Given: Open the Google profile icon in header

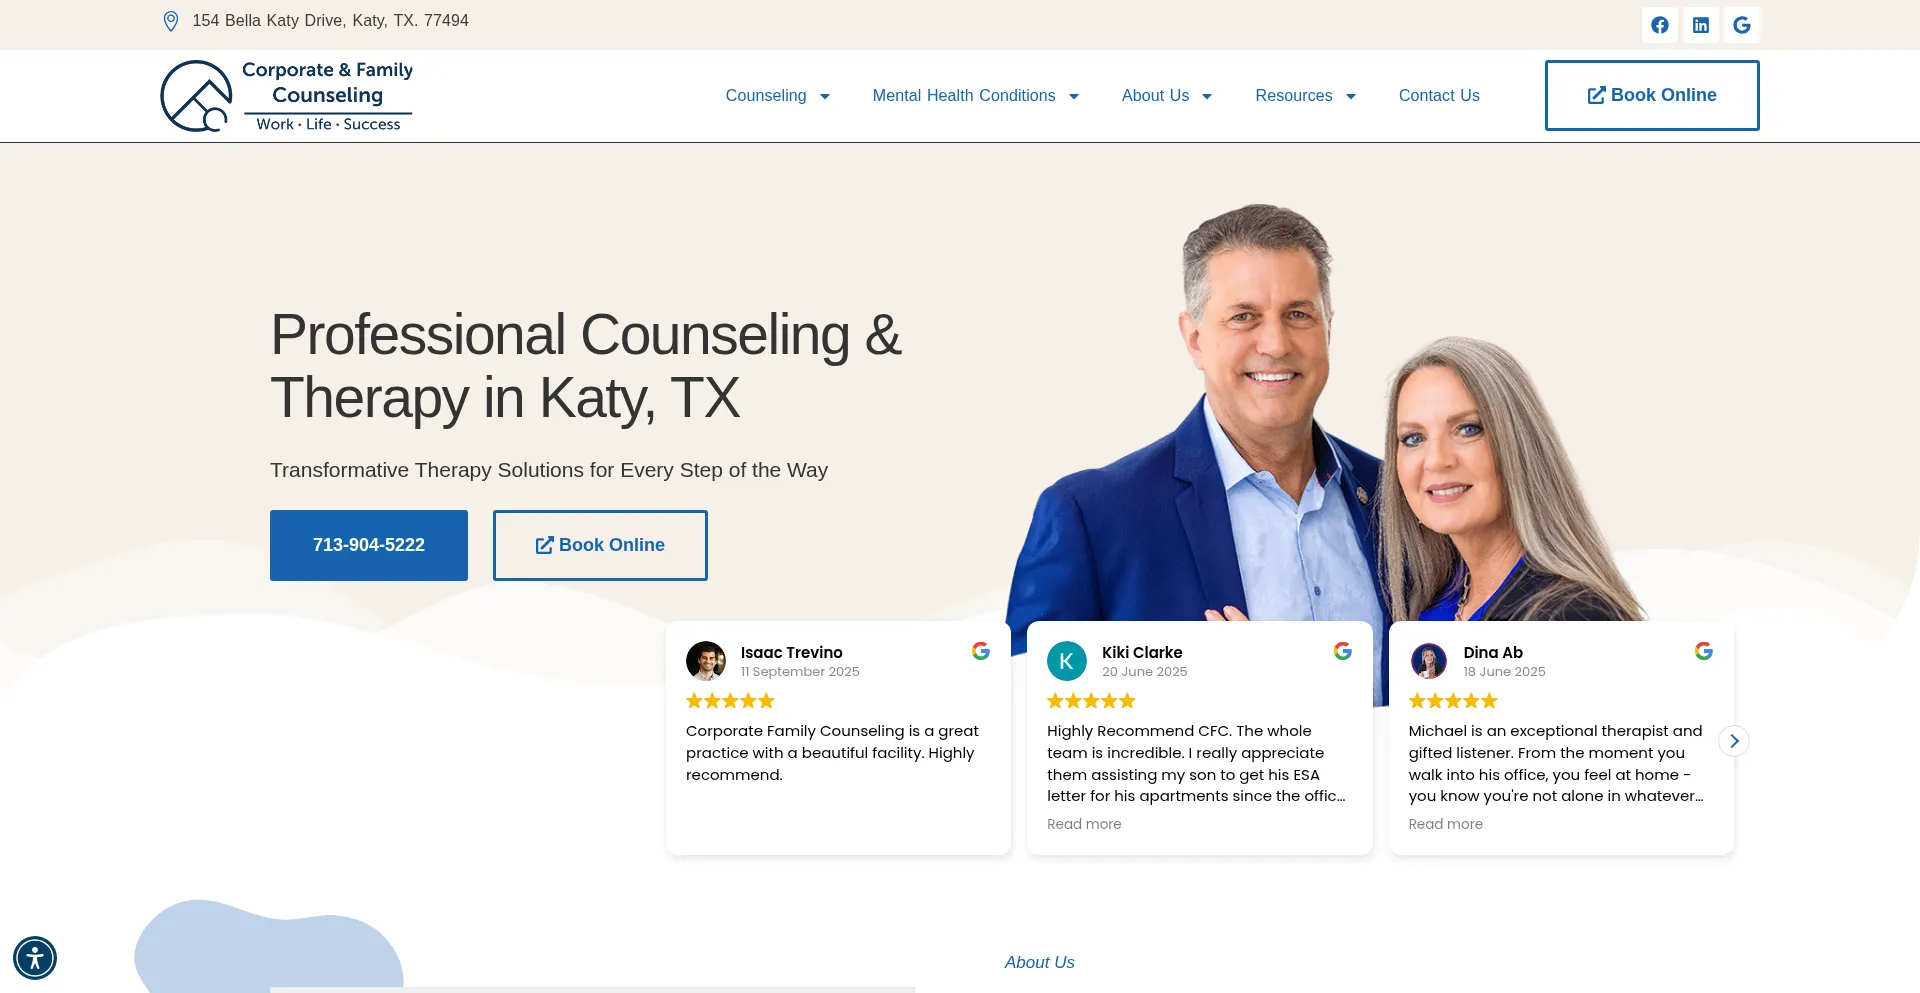Looking at the screenshot, I should click(x=1742, y=25).
